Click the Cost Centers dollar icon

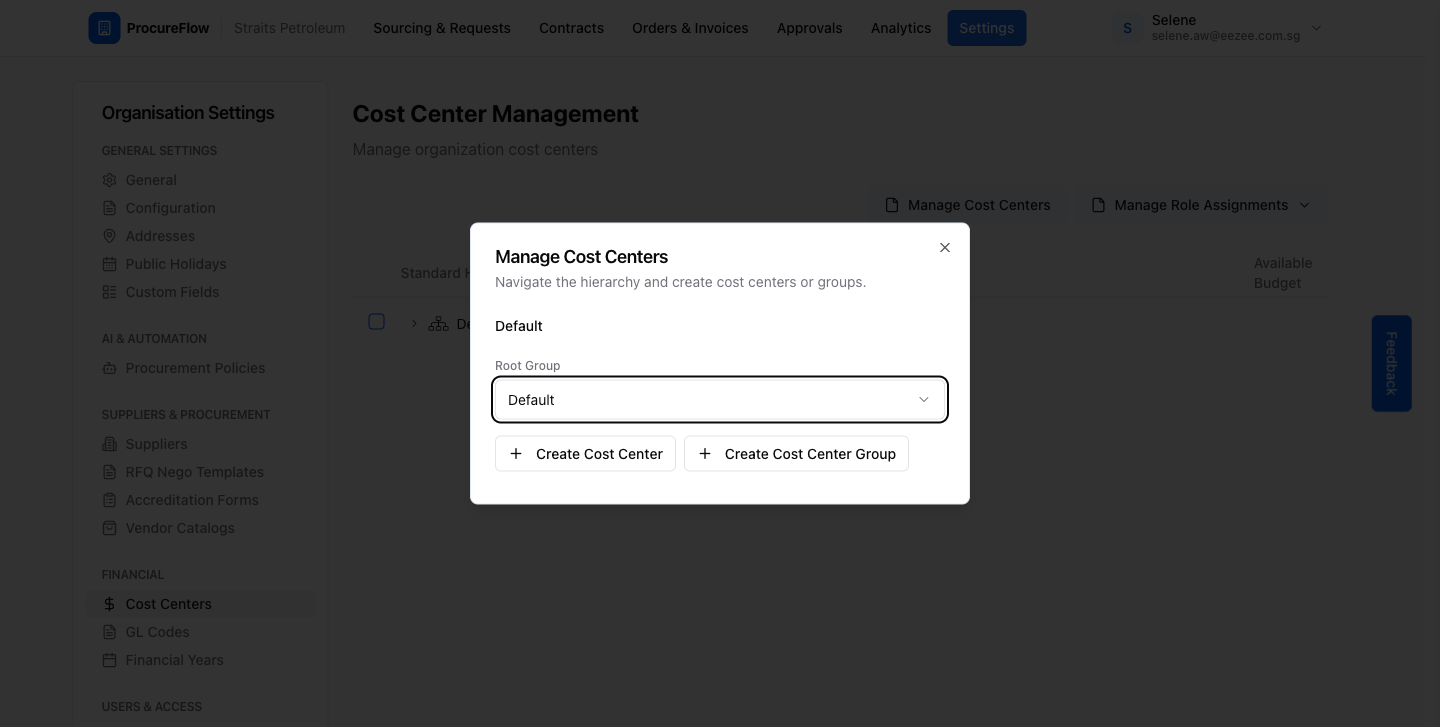point(110,604)
